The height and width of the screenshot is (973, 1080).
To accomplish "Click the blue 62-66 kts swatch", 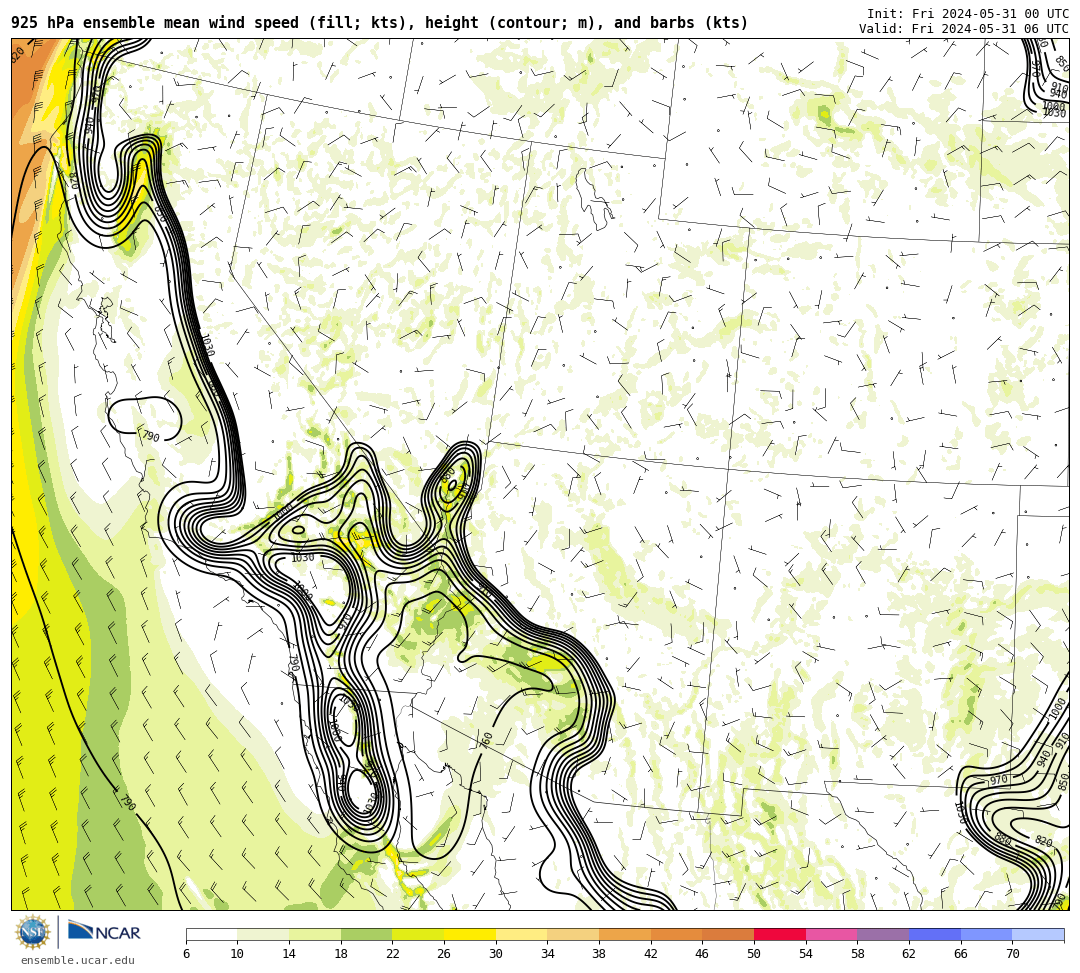I will 935,934.
